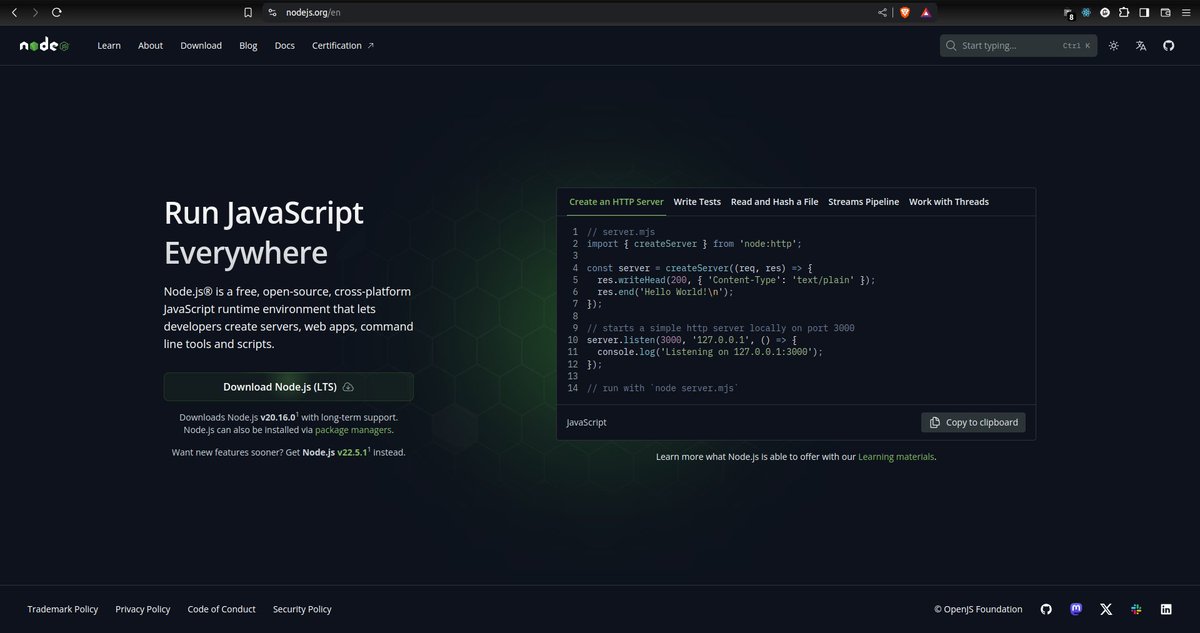
Task: Toggle the light/dark theme sun icon
Action: pos(1113,46)
